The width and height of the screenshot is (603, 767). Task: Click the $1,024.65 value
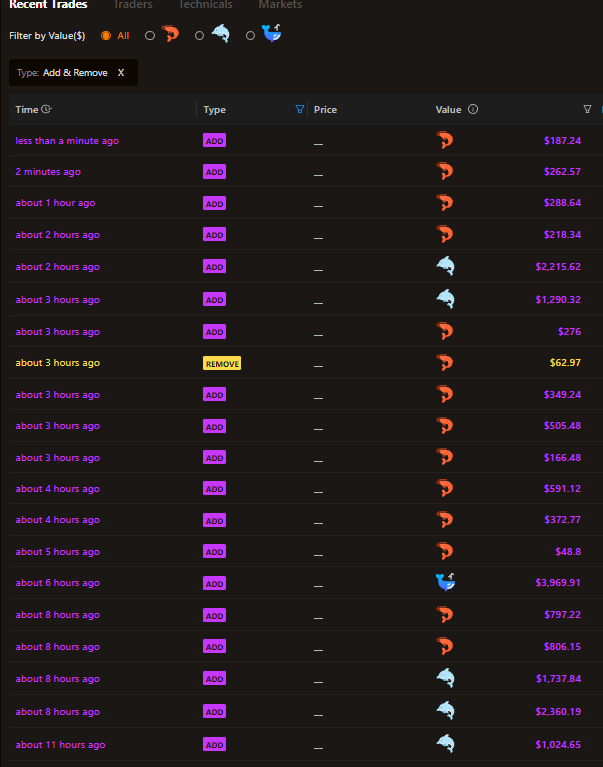[558, 745]
